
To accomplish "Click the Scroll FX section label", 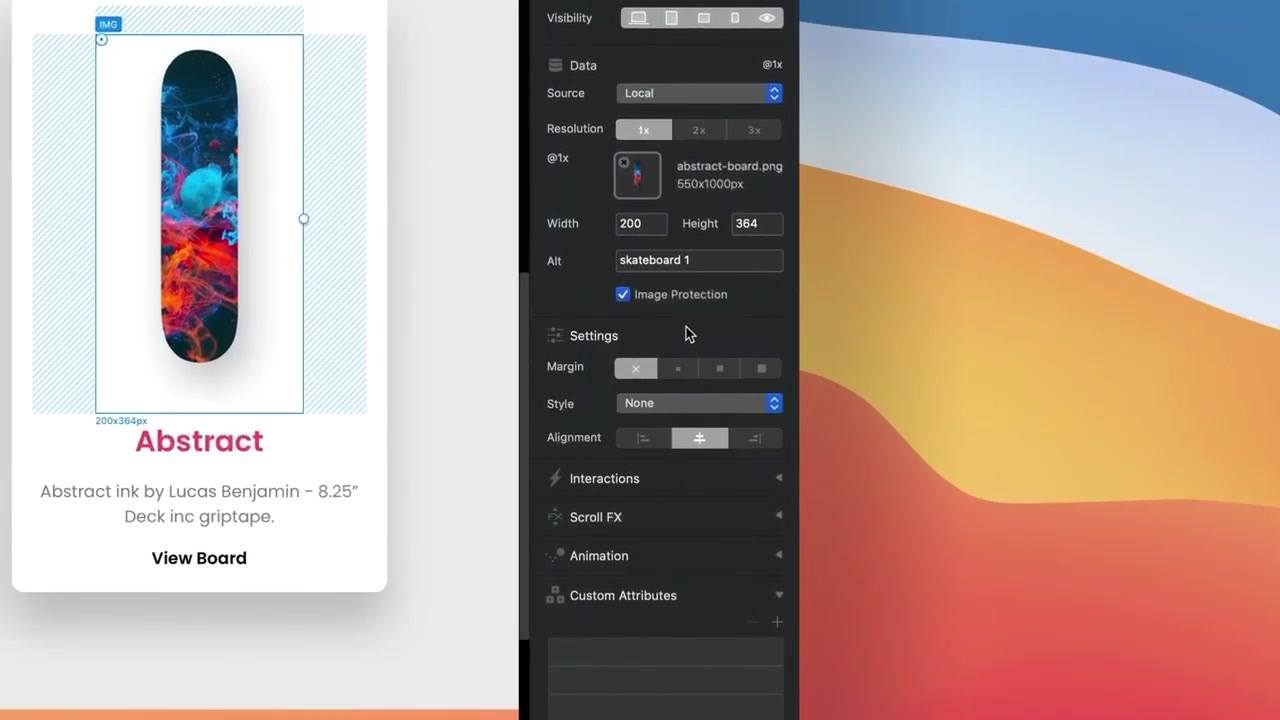I will (x=596, y=517).
